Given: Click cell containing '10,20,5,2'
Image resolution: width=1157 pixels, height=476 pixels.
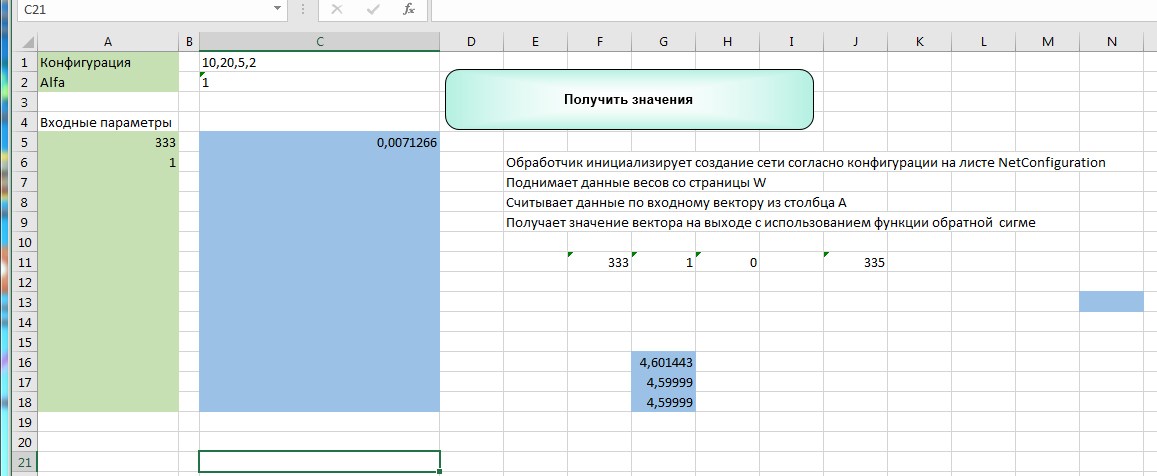Looking at the screenshot, I should tap(319, 63).
